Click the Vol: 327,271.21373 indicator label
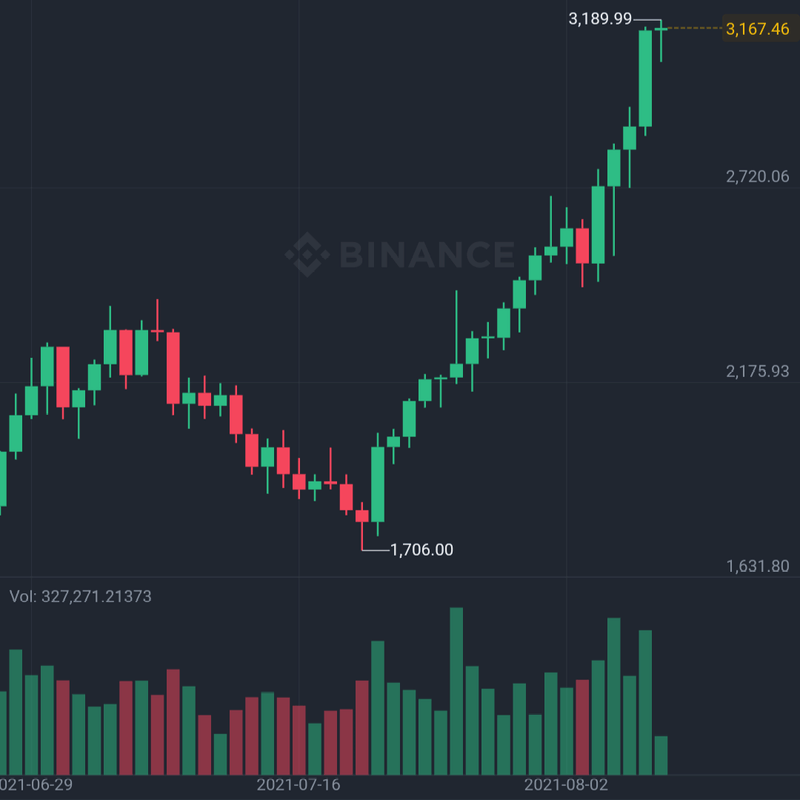800x800 pixels. pyautogui.click(x=81, y=596)
